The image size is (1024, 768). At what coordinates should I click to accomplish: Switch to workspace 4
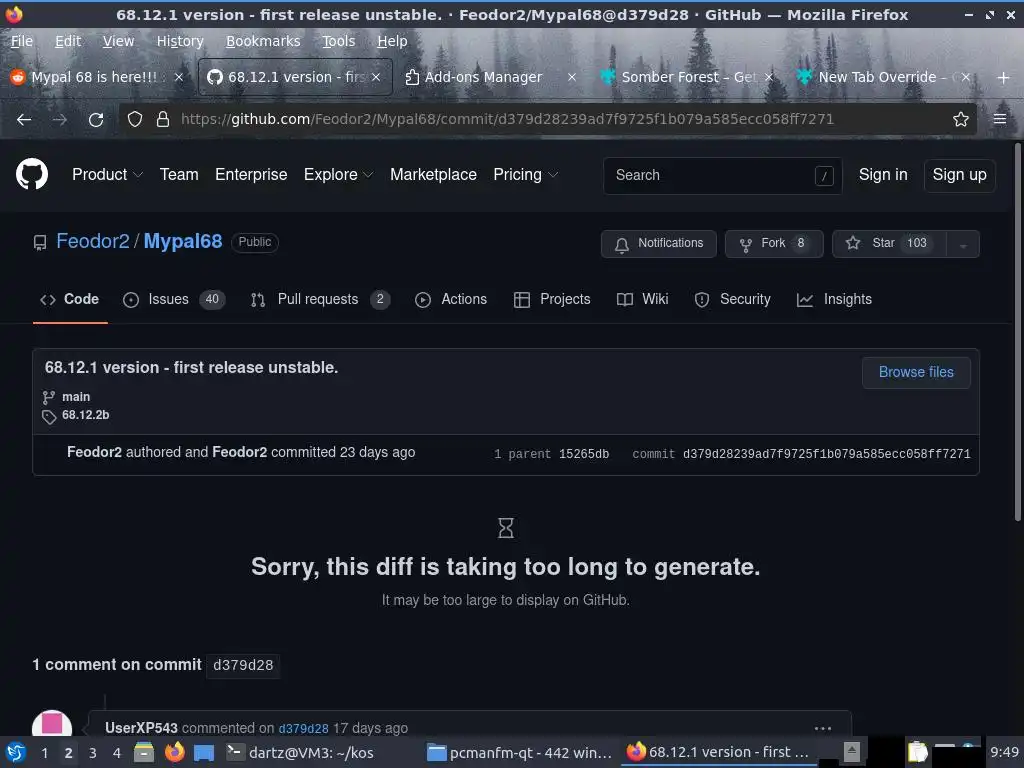(x=117, y=753)
